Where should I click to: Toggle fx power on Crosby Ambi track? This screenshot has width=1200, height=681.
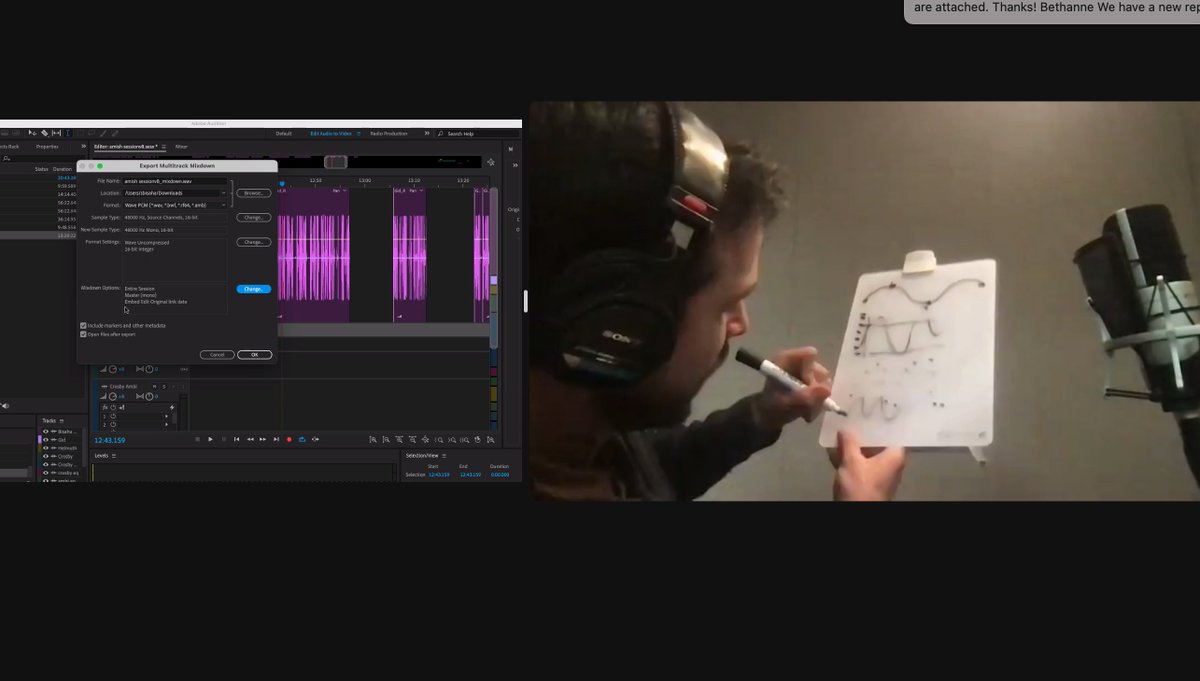(113, 407)
